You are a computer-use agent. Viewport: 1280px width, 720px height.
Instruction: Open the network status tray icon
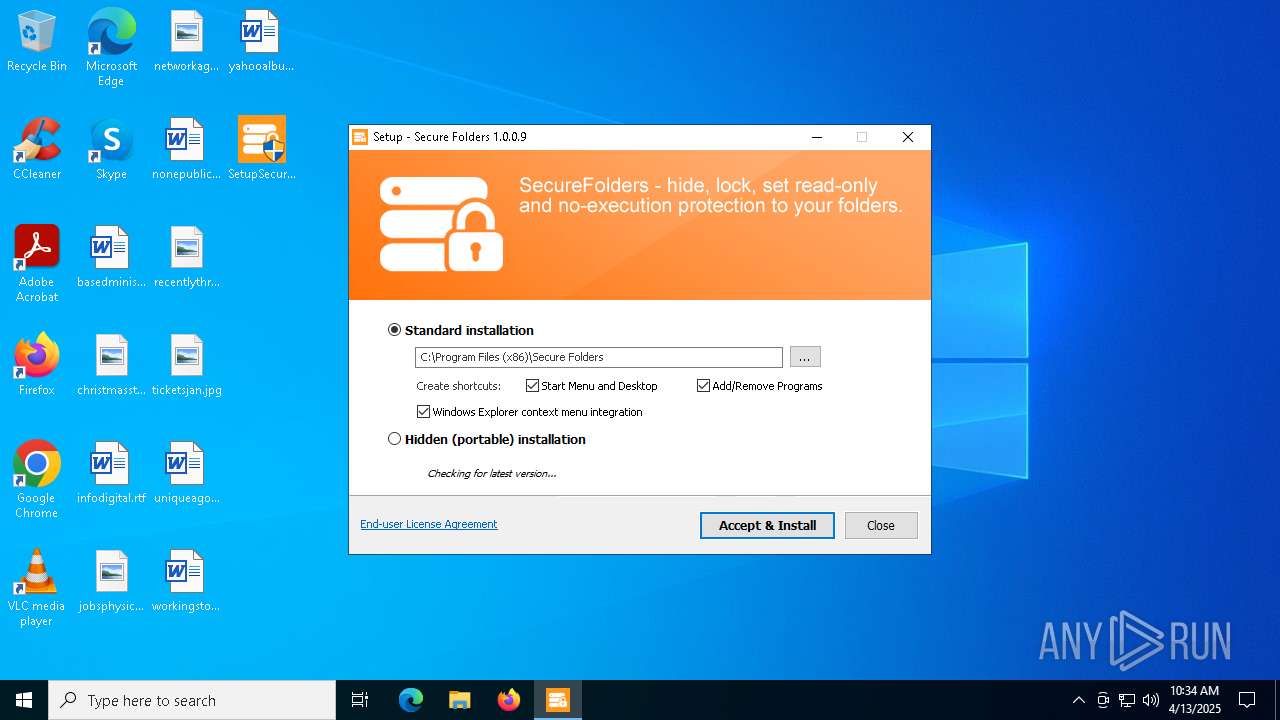point(1127,700)
